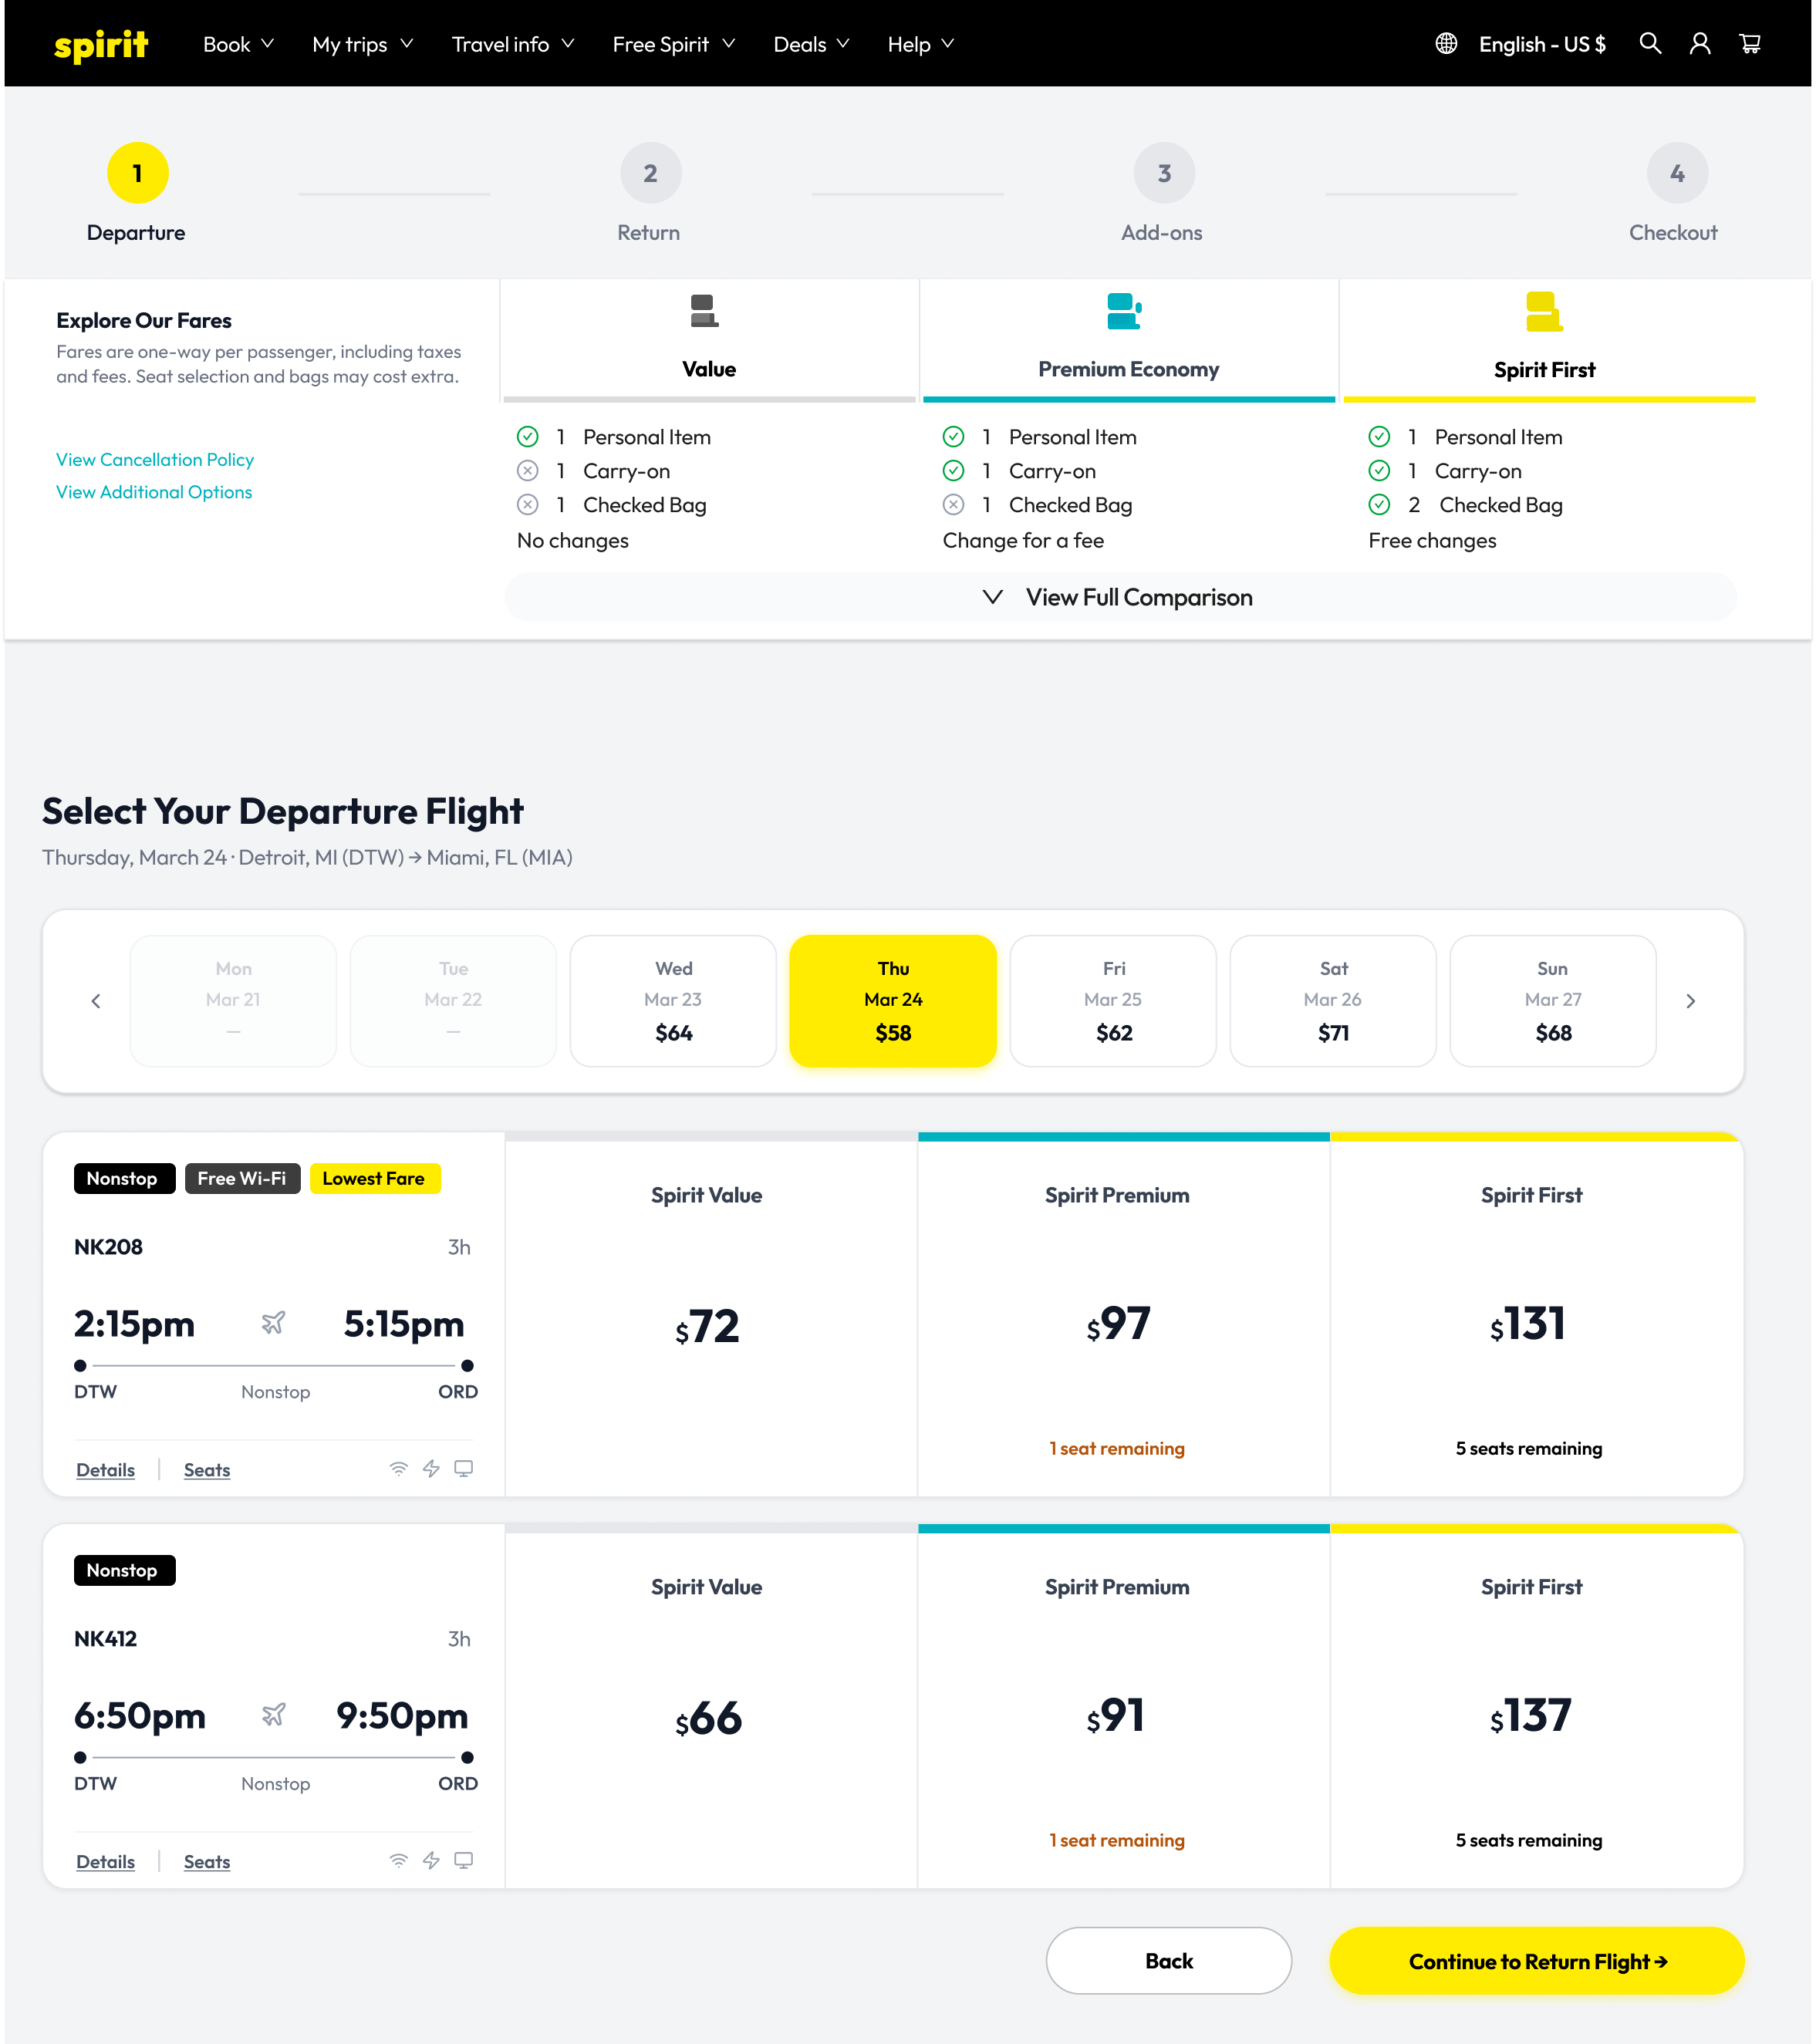Show previous dates with left arrow

[96, 1001]
